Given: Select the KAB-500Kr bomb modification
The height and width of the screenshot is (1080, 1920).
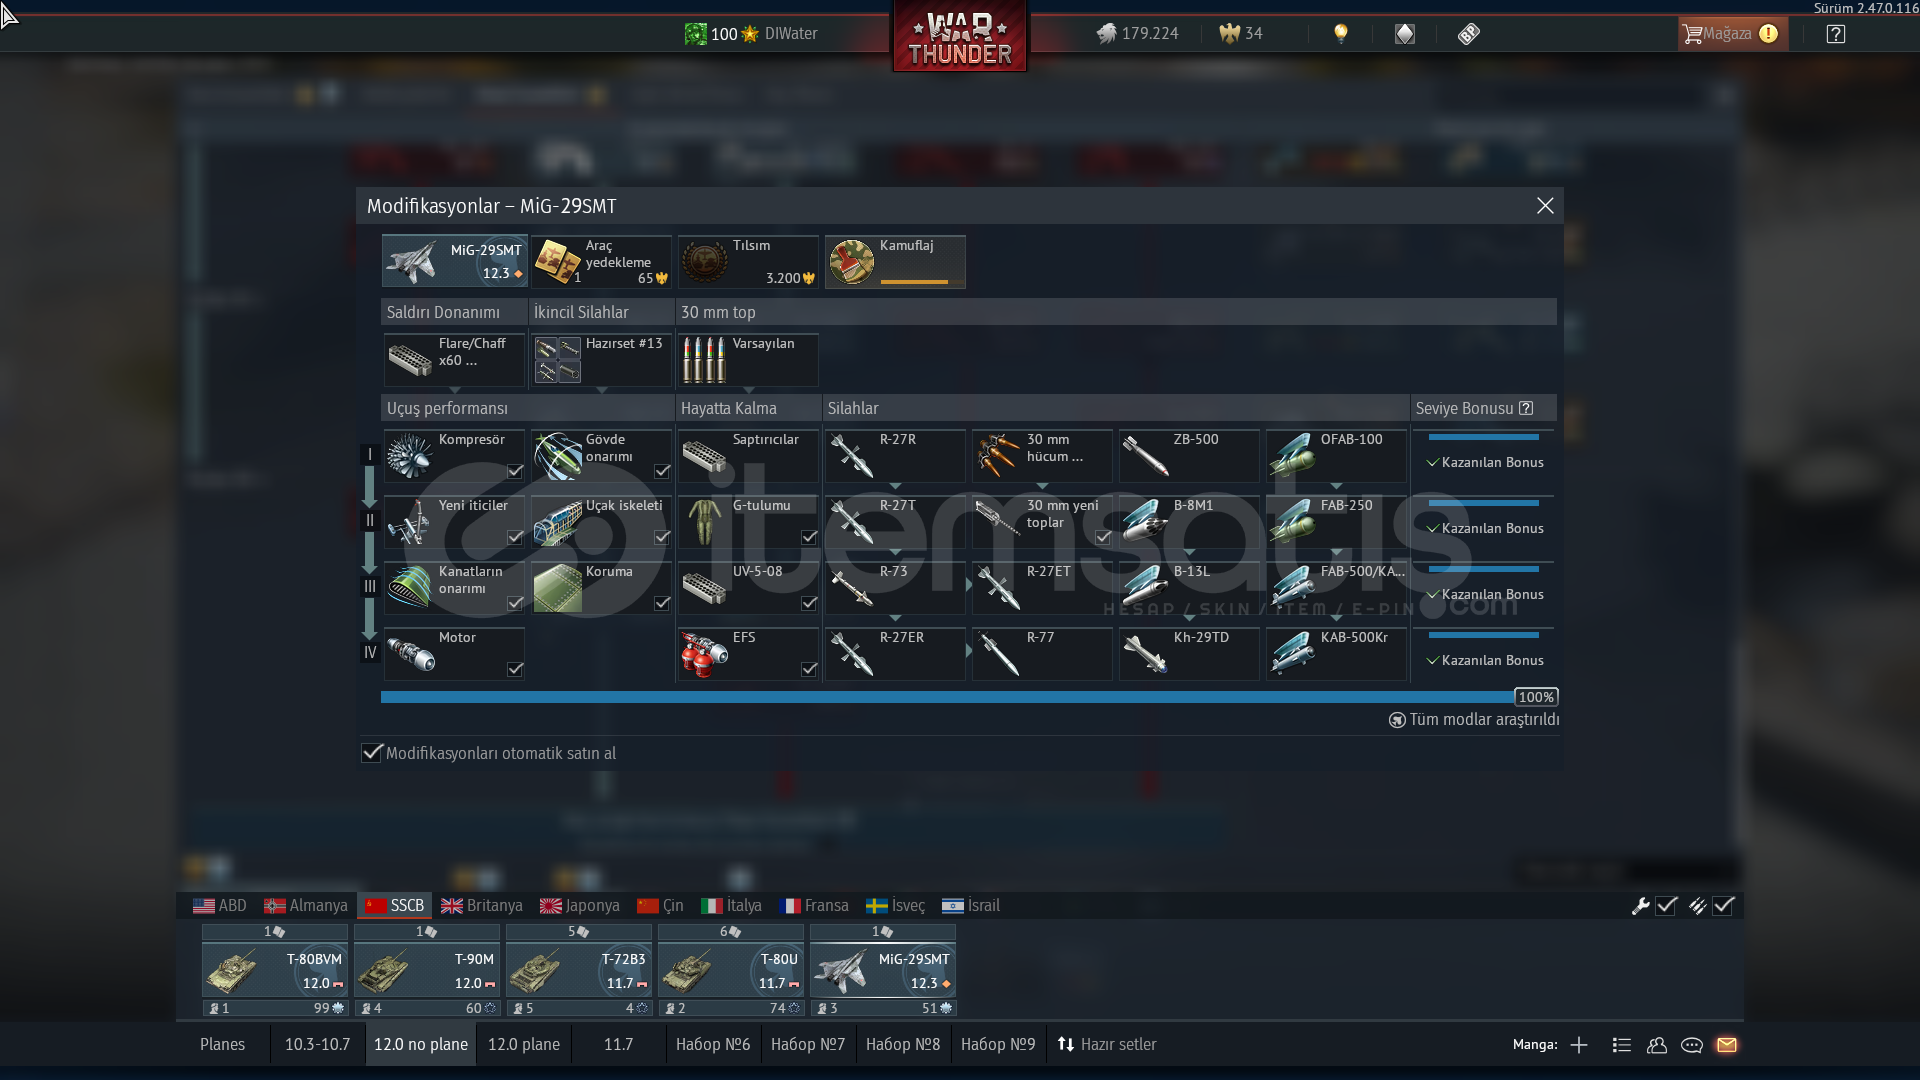Looking at the screenshot, I should (1336, 654).
